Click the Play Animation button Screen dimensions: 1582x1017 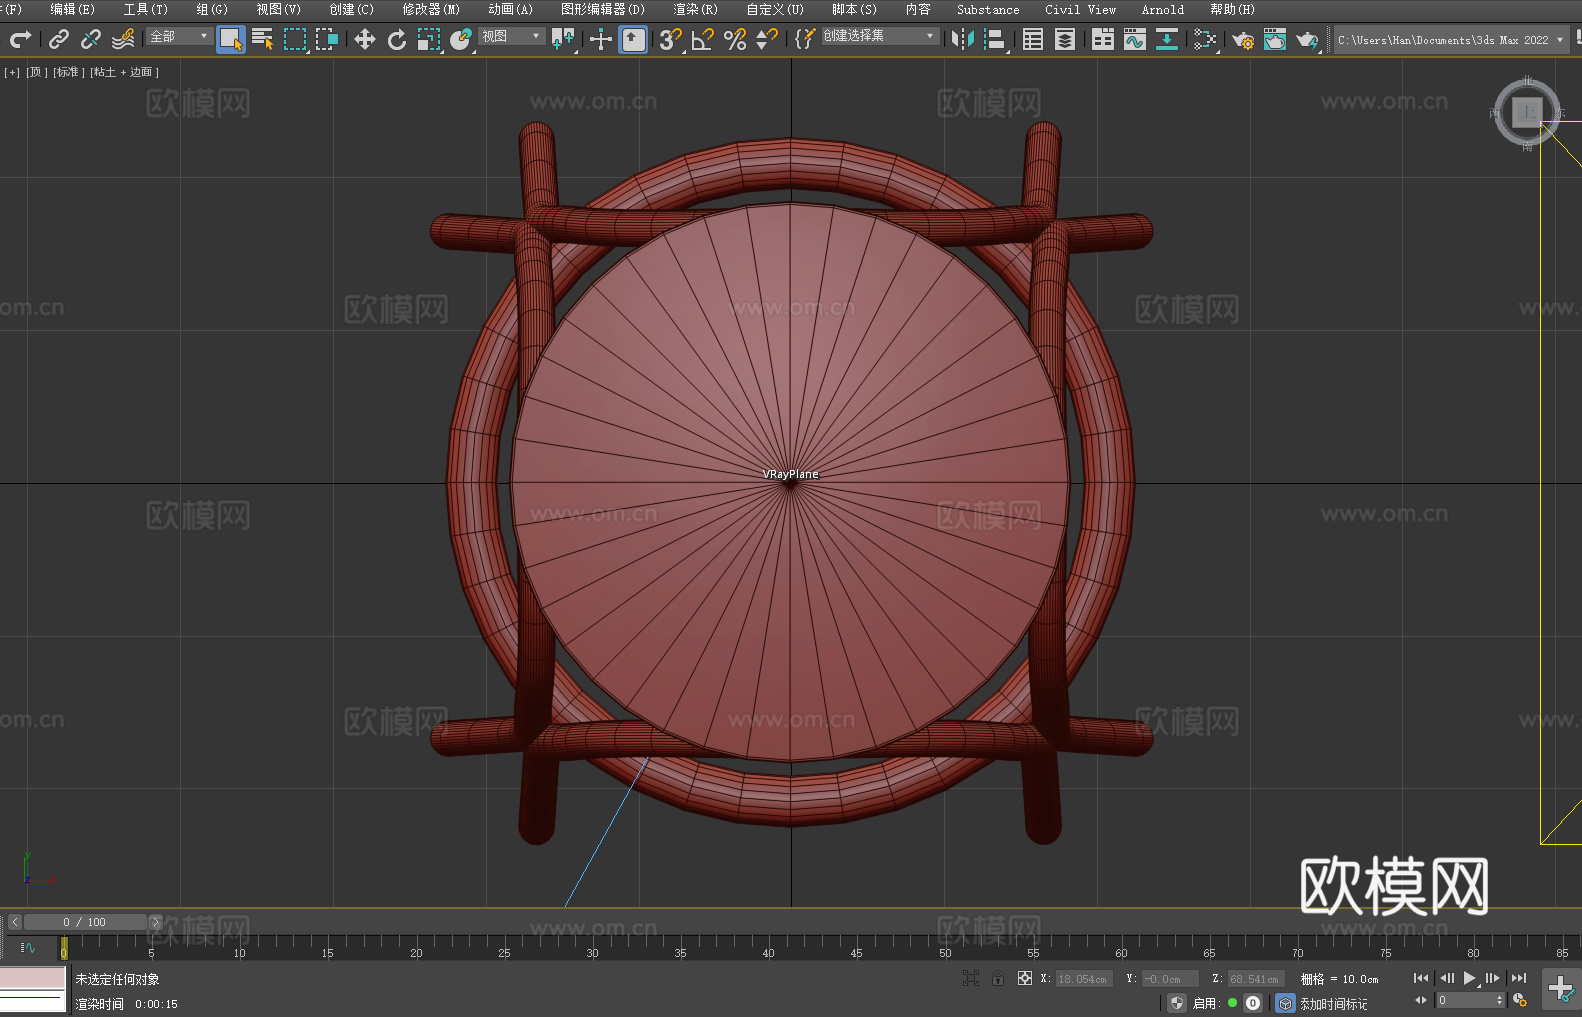pyautogui.click(x=1470, y=978)
